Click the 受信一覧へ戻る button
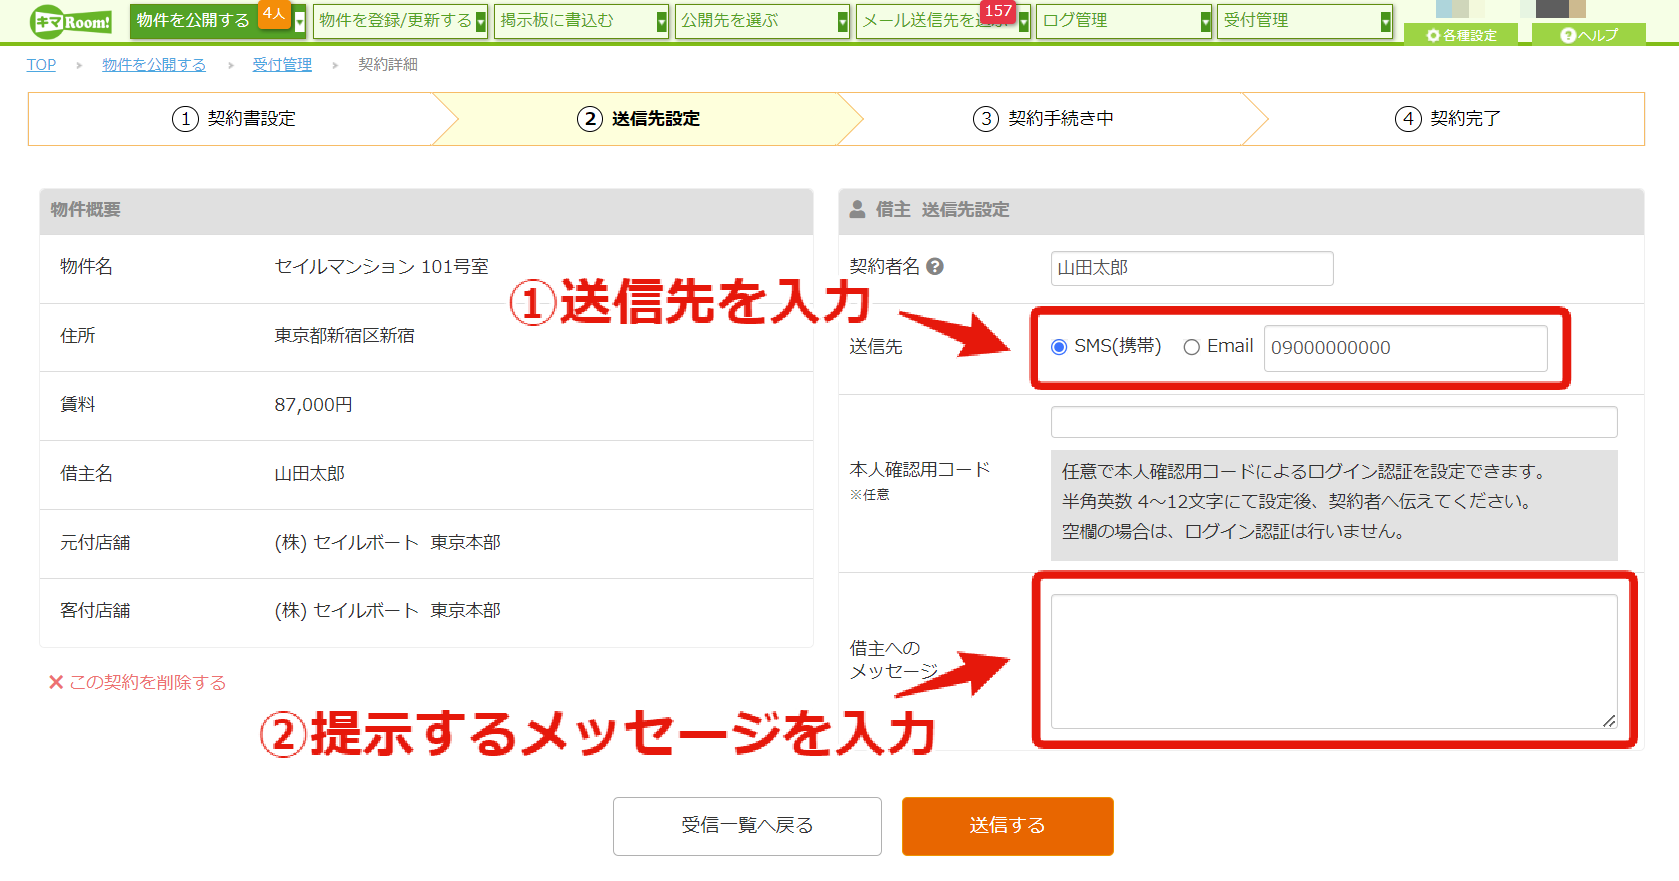 coord(747,826)
